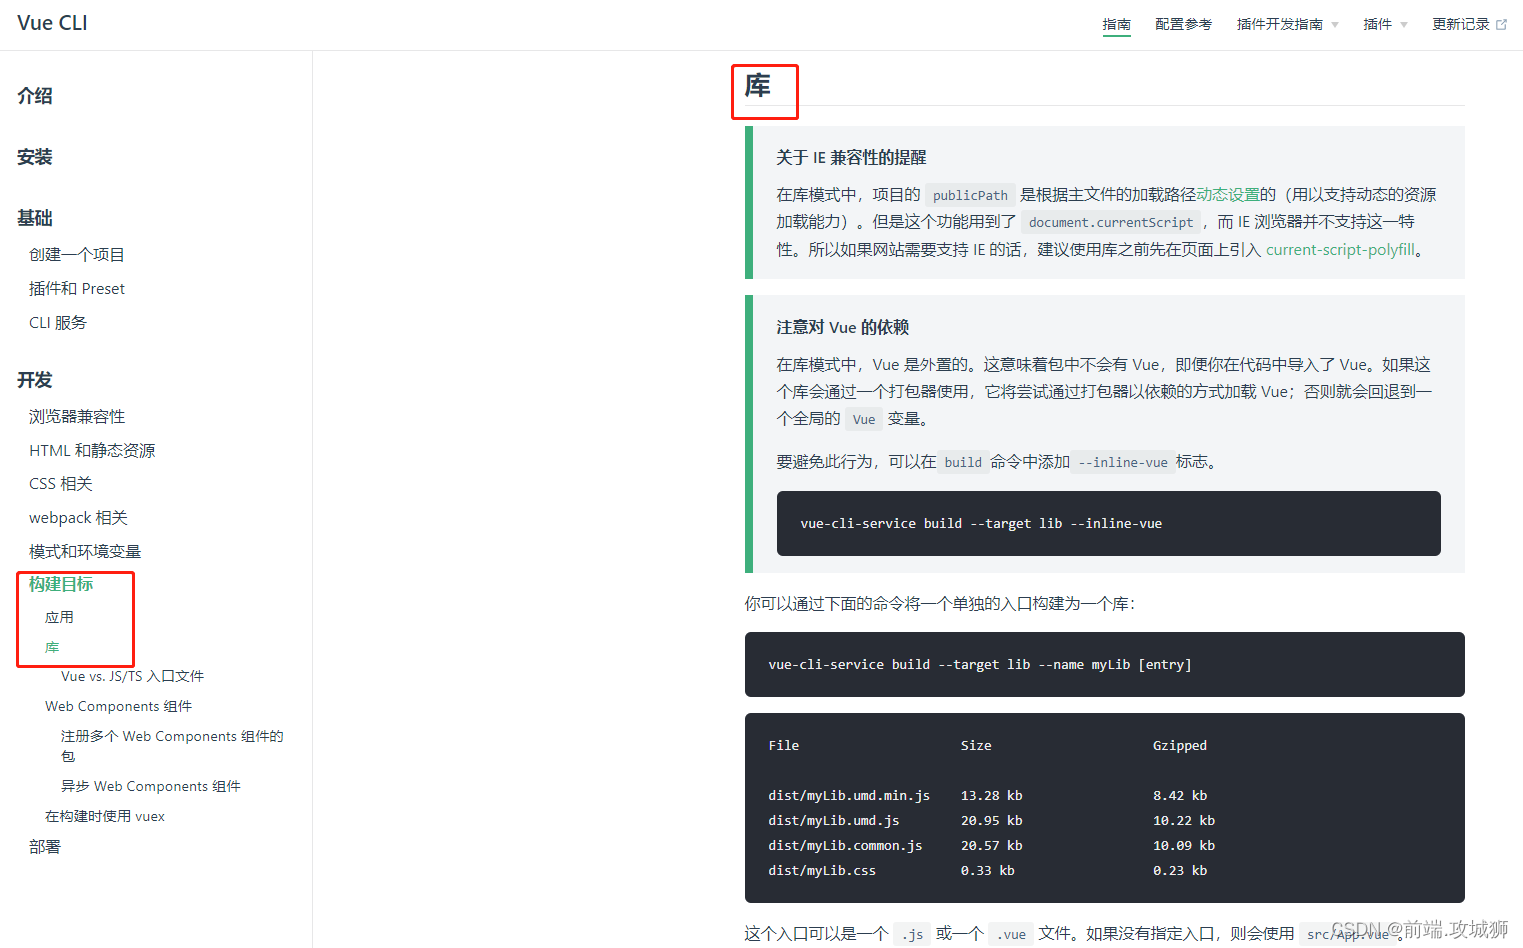The width and height of the screenshot is (1523, 948).
Task: Click dist/myLib.css in the file table
Action: [822, 871]
